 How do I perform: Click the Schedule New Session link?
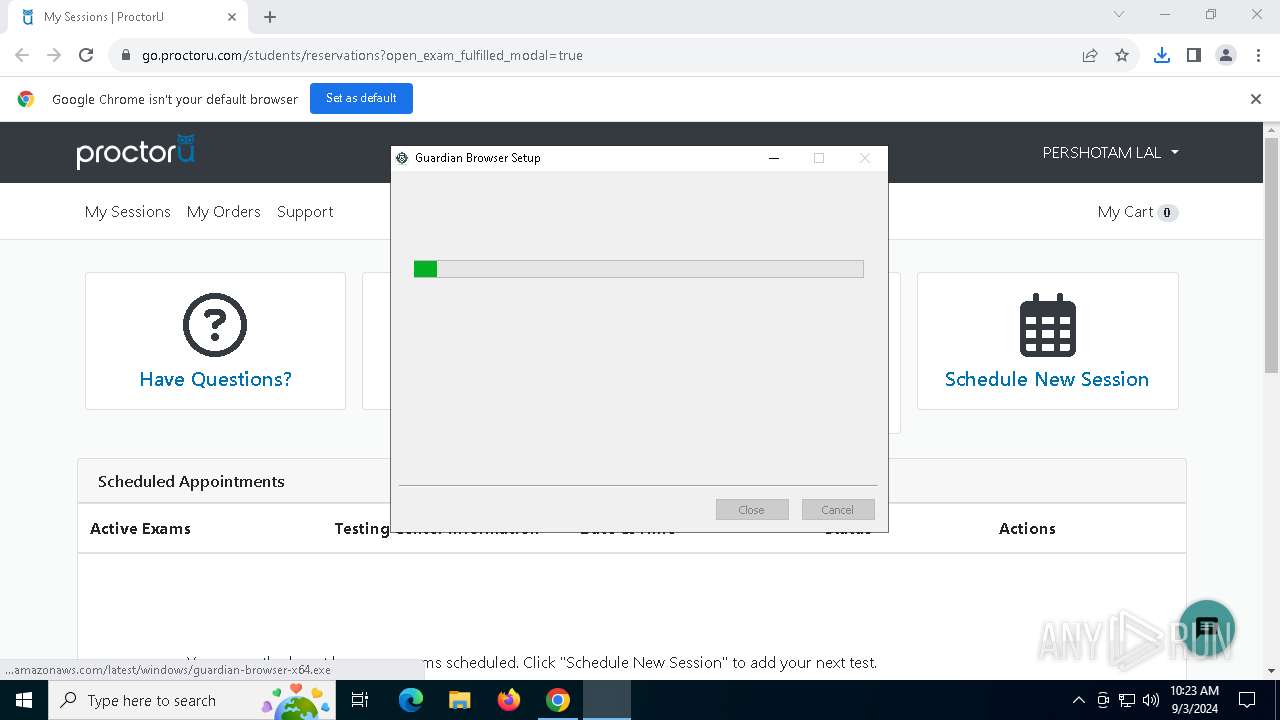(1047, 379)
